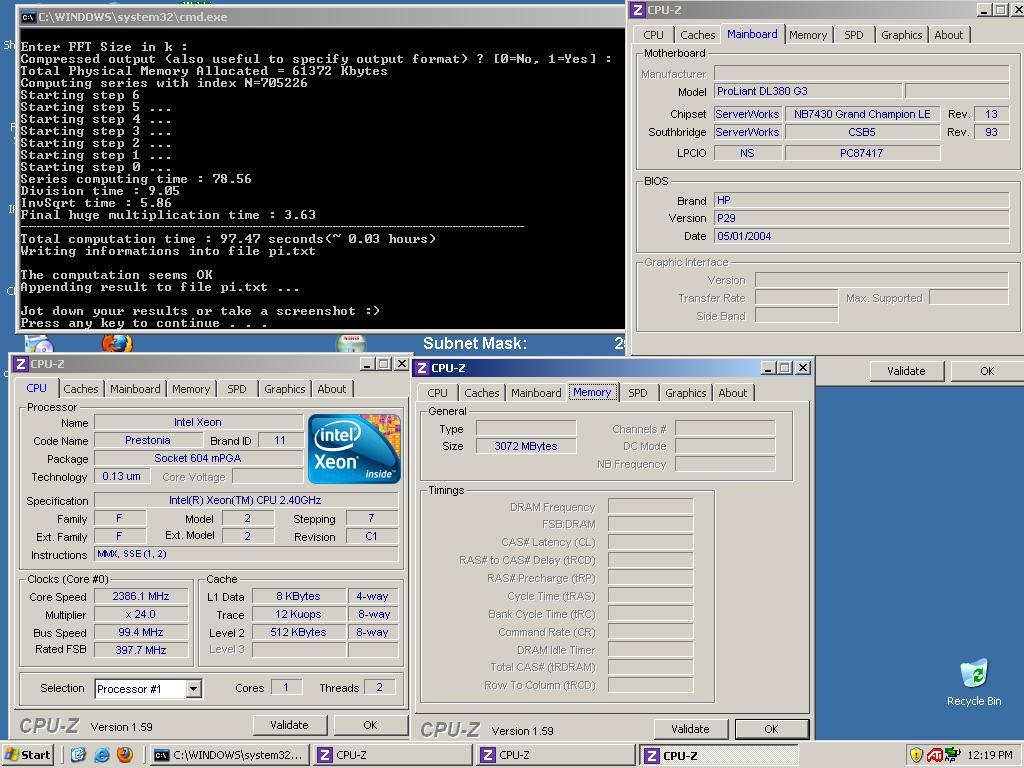Switch to cmd.exe taskbar button
The width and height of the screenshot is (1024, 768).
tap(229, 755)
